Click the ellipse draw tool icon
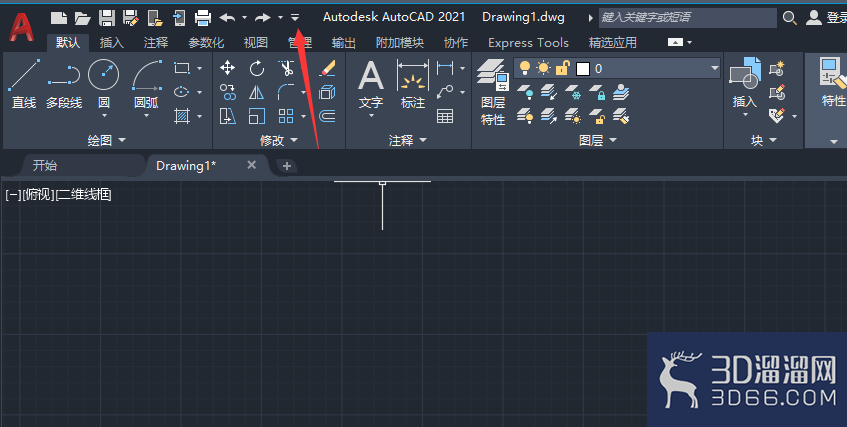The width and height of the screenshot is (847, 427). coord(182,92)
